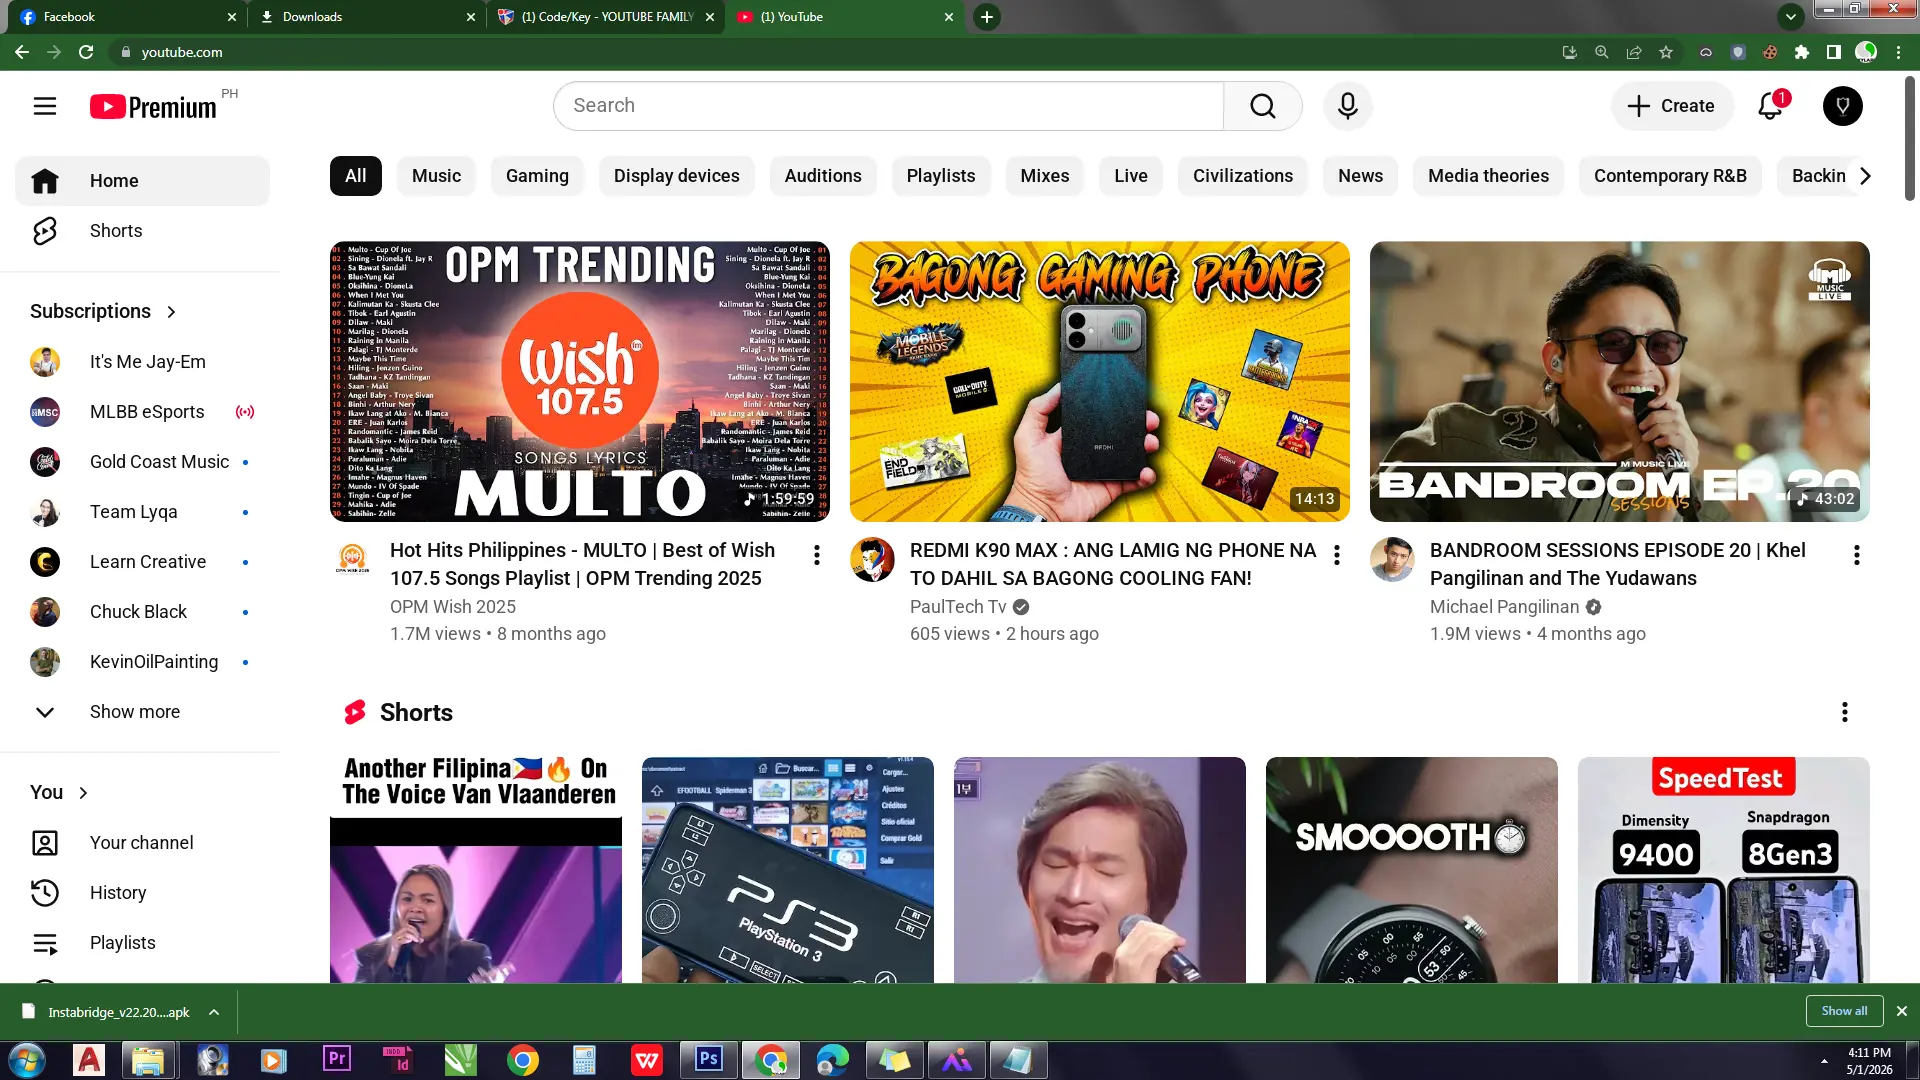Open InDesign from the taskbar
Image resolution: width=1920 pixels, height=1080 pixels.
point(399,1059)
